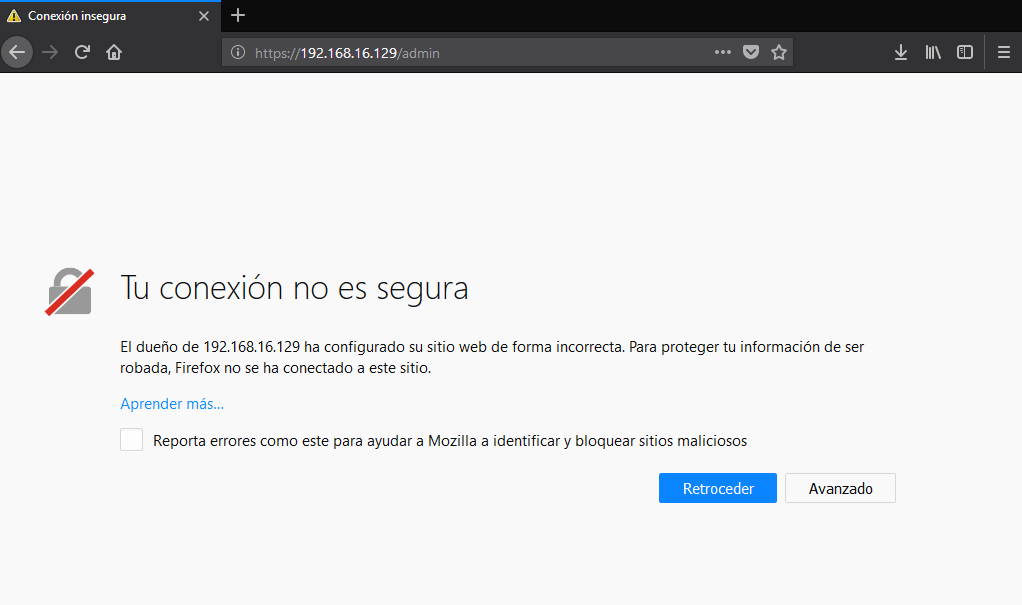
Task: Open the Downloads panel
Action: (x=900, y=53)
